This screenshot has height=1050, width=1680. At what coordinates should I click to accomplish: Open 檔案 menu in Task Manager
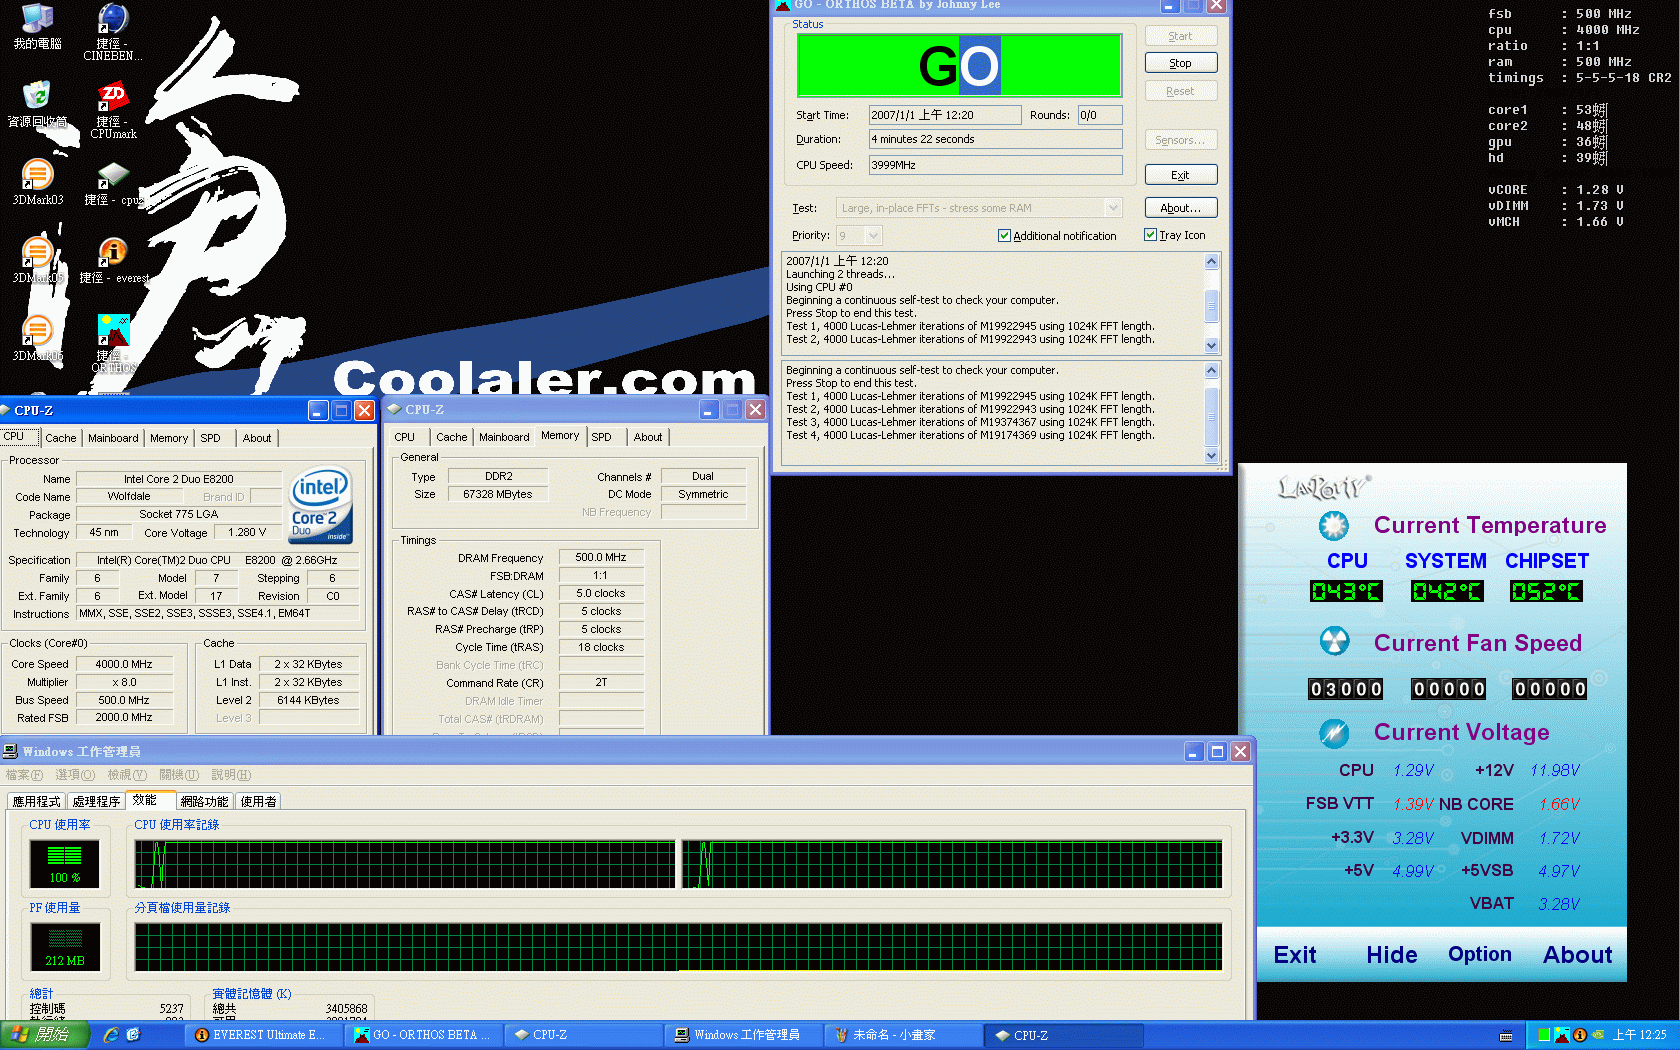tap(24, 775)
